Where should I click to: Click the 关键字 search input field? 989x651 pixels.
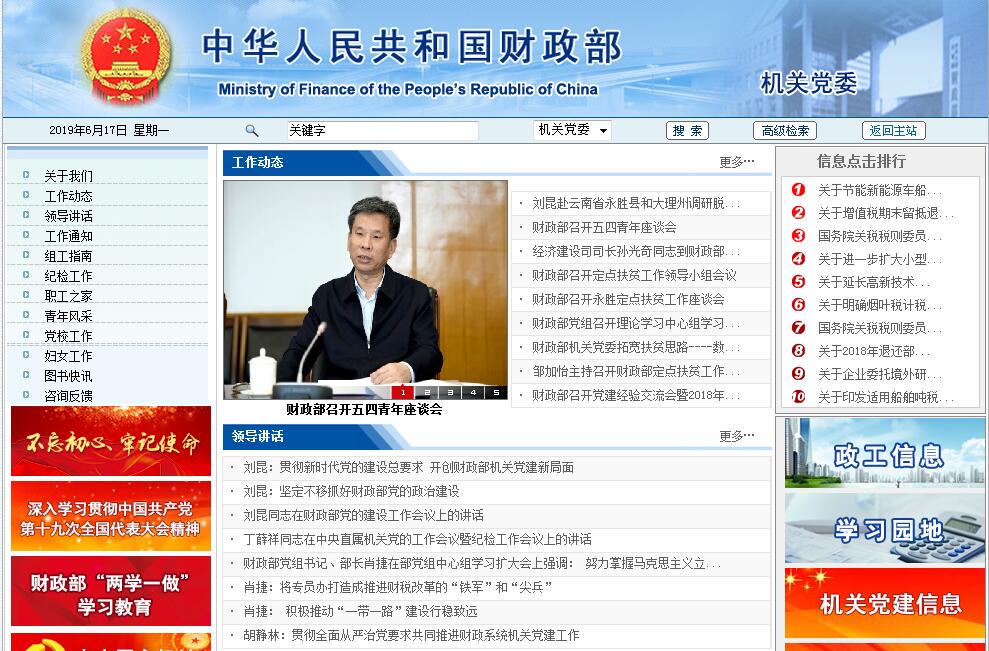(x=381, y=131)
